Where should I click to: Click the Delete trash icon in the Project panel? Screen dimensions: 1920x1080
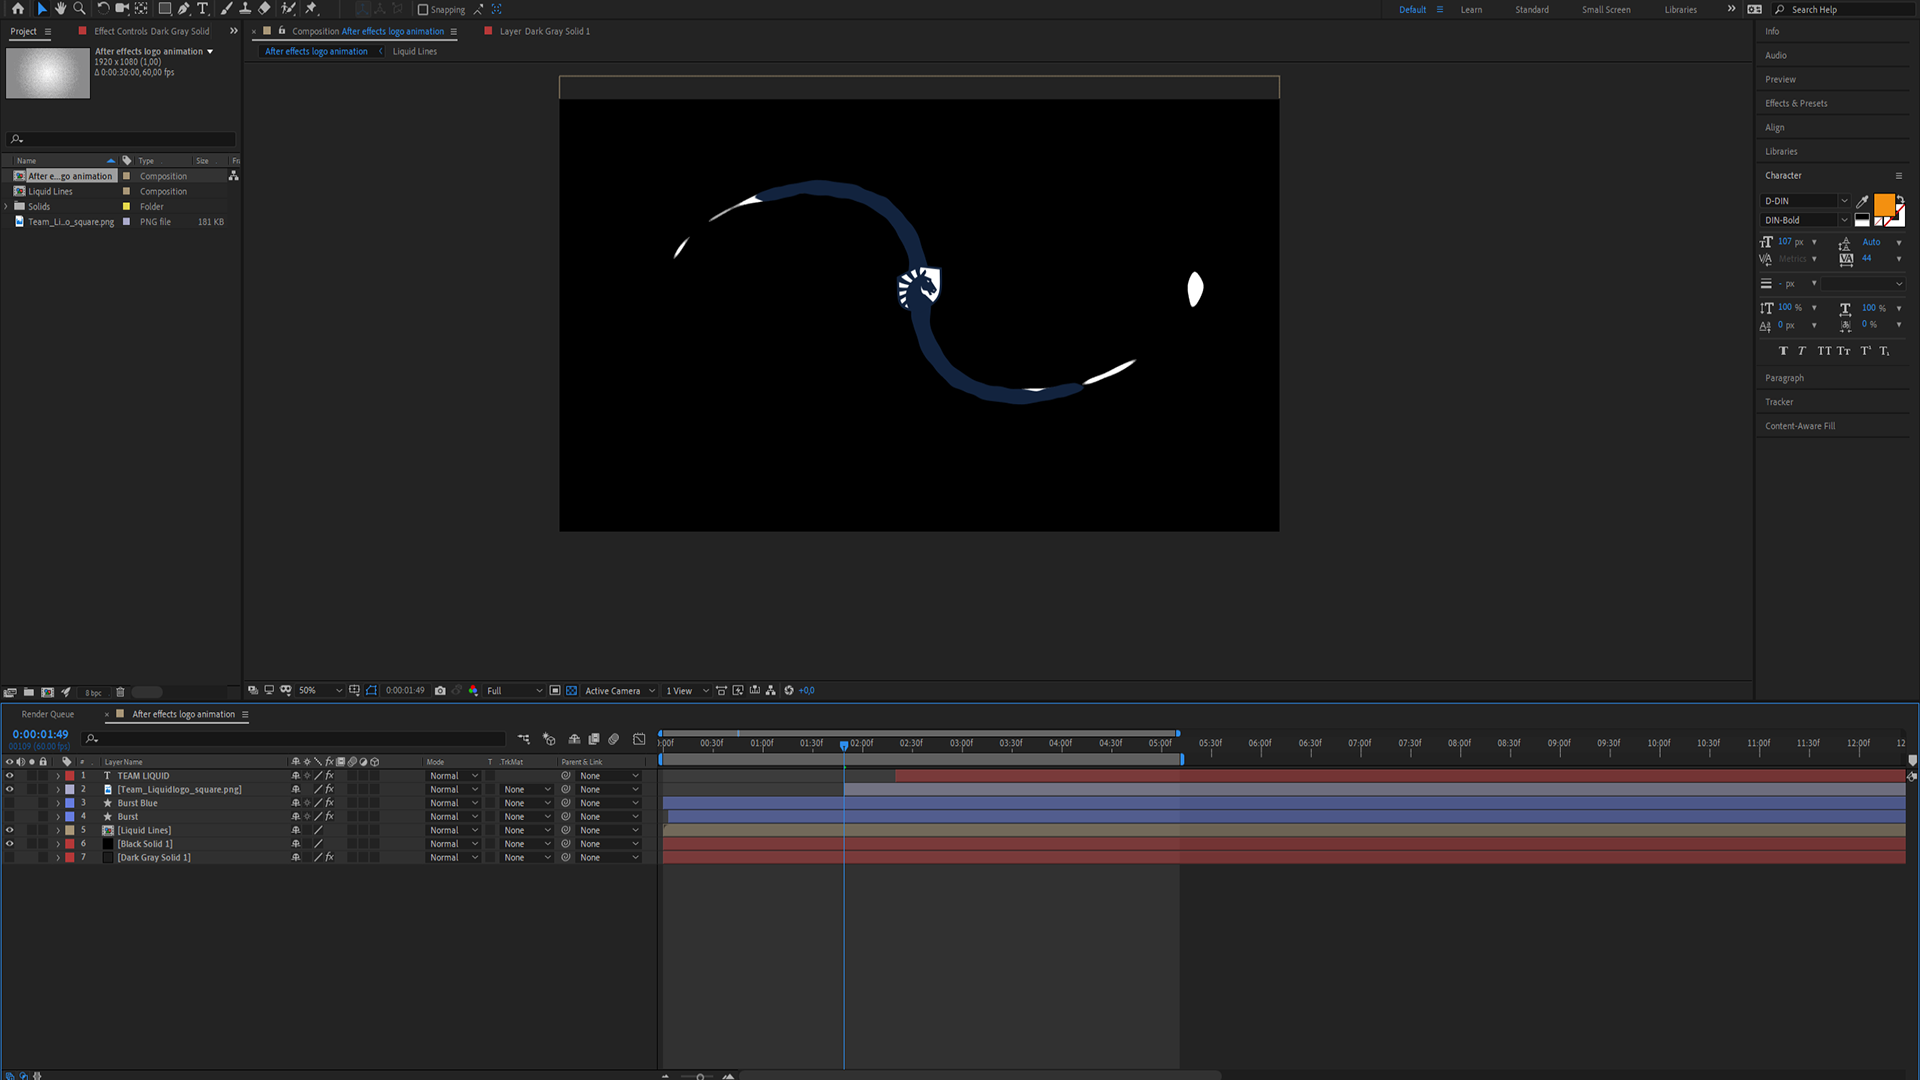tap(120, 692)
